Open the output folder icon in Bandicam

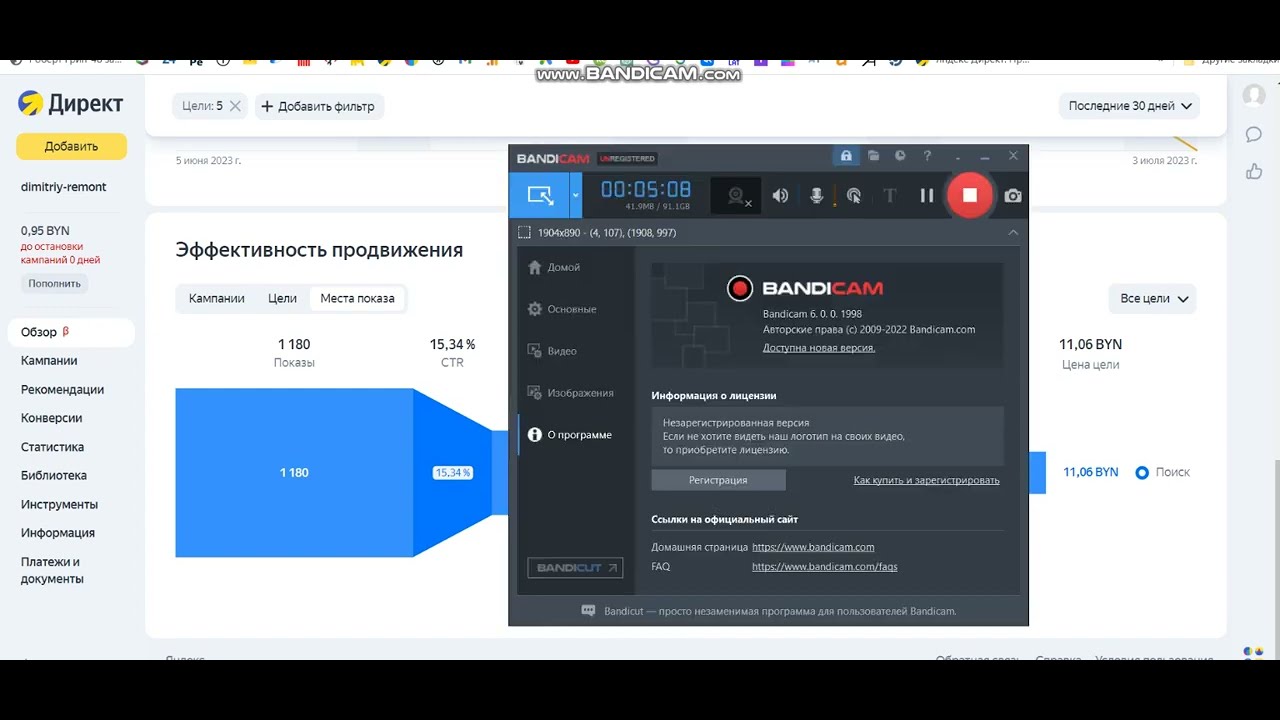pos(873,156)
